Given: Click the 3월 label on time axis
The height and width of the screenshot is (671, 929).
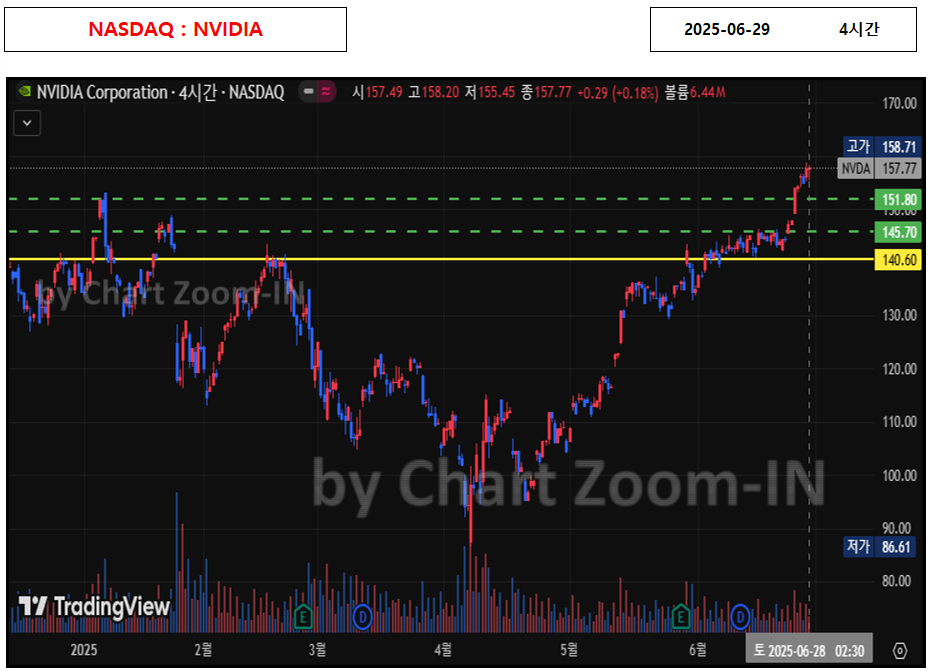Looking at the screenshot, I should tap(318, 650).
